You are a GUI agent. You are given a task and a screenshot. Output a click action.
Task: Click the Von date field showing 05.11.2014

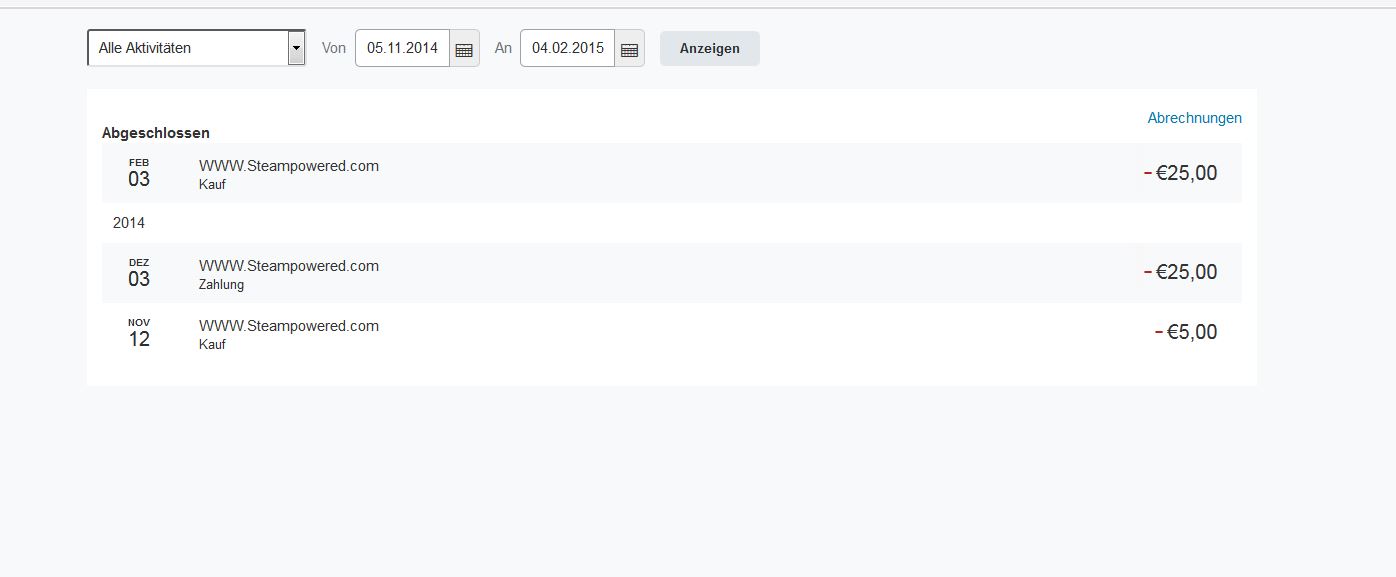[x=402, y=48]
